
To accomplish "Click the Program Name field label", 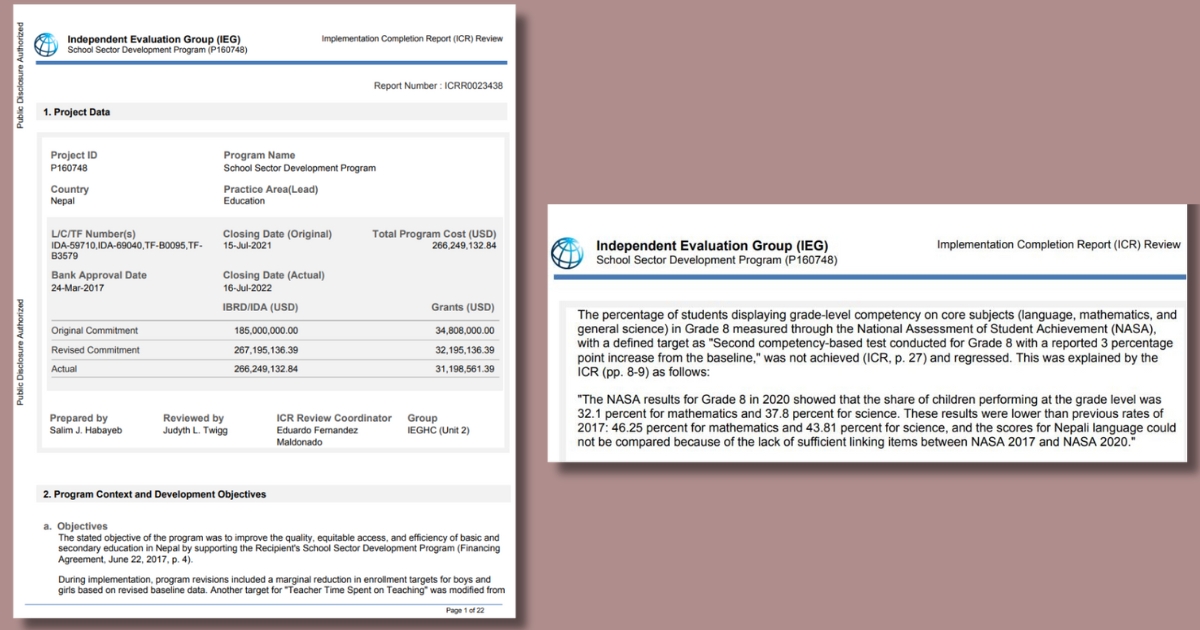I will click(x=259, y=155).
